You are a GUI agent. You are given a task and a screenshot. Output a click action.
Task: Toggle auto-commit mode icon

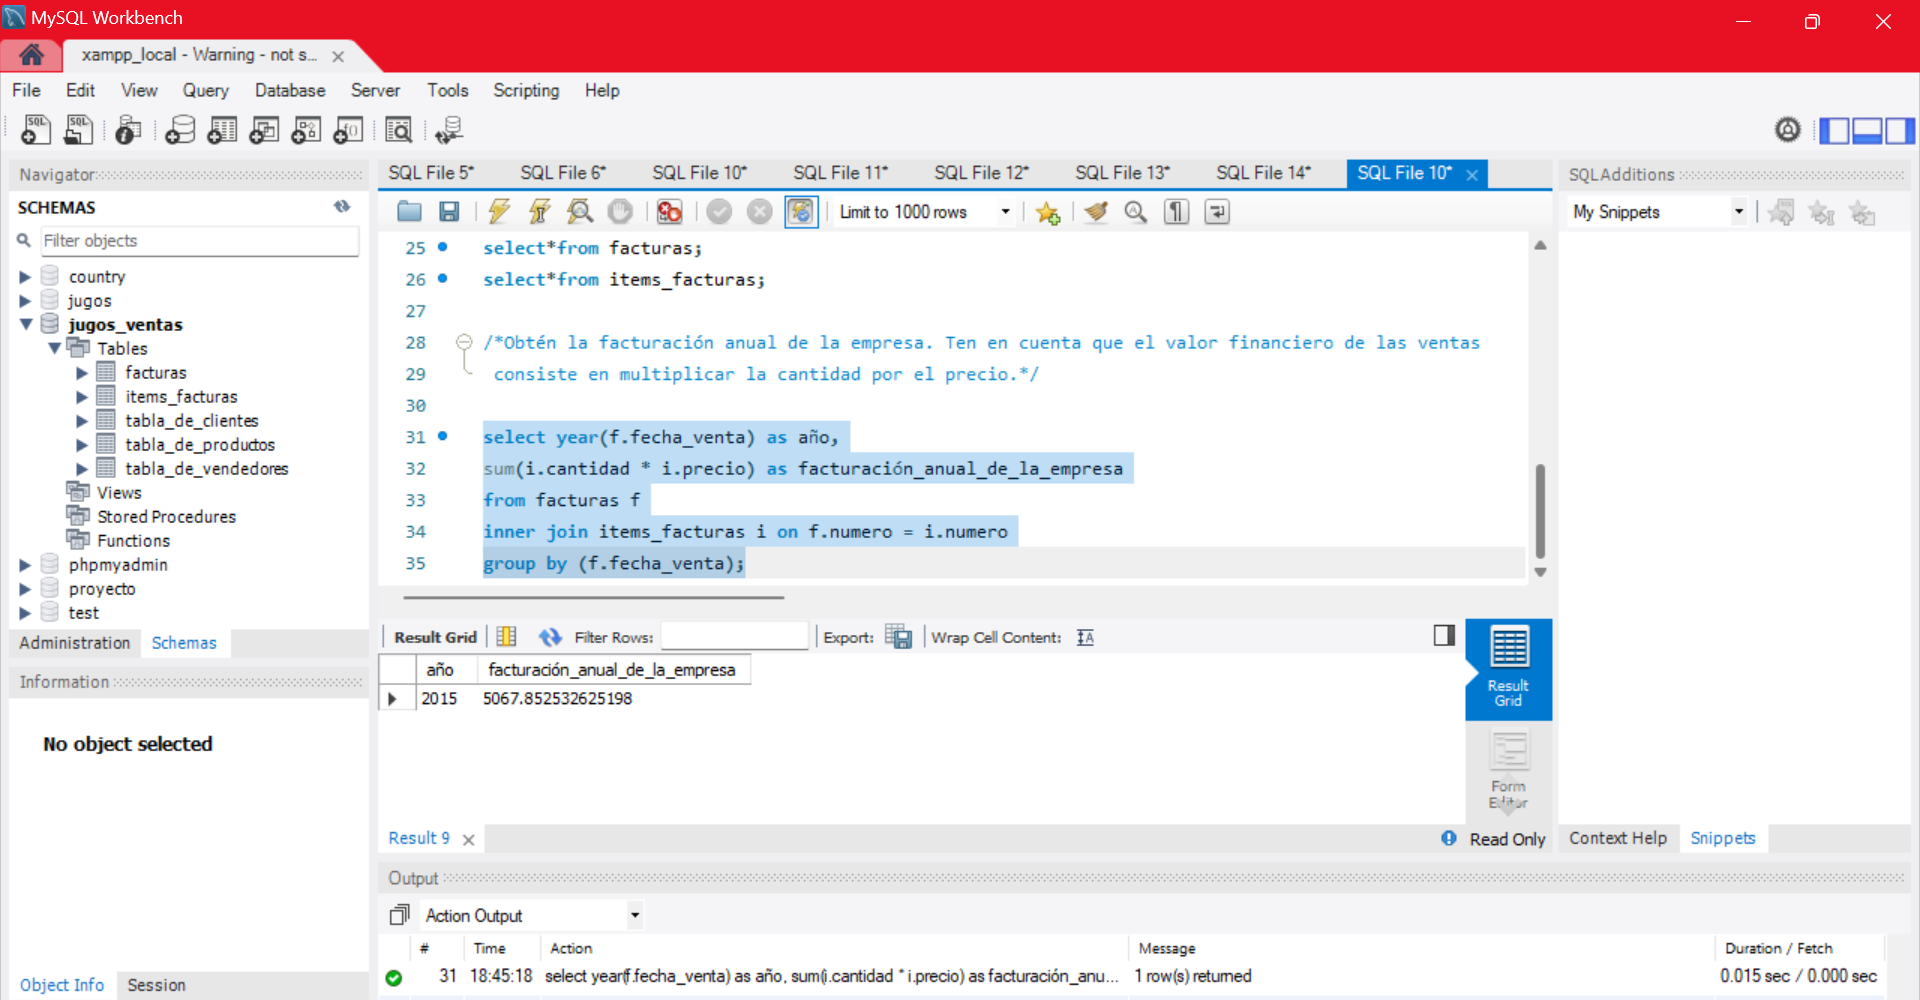tap(801, 212)
